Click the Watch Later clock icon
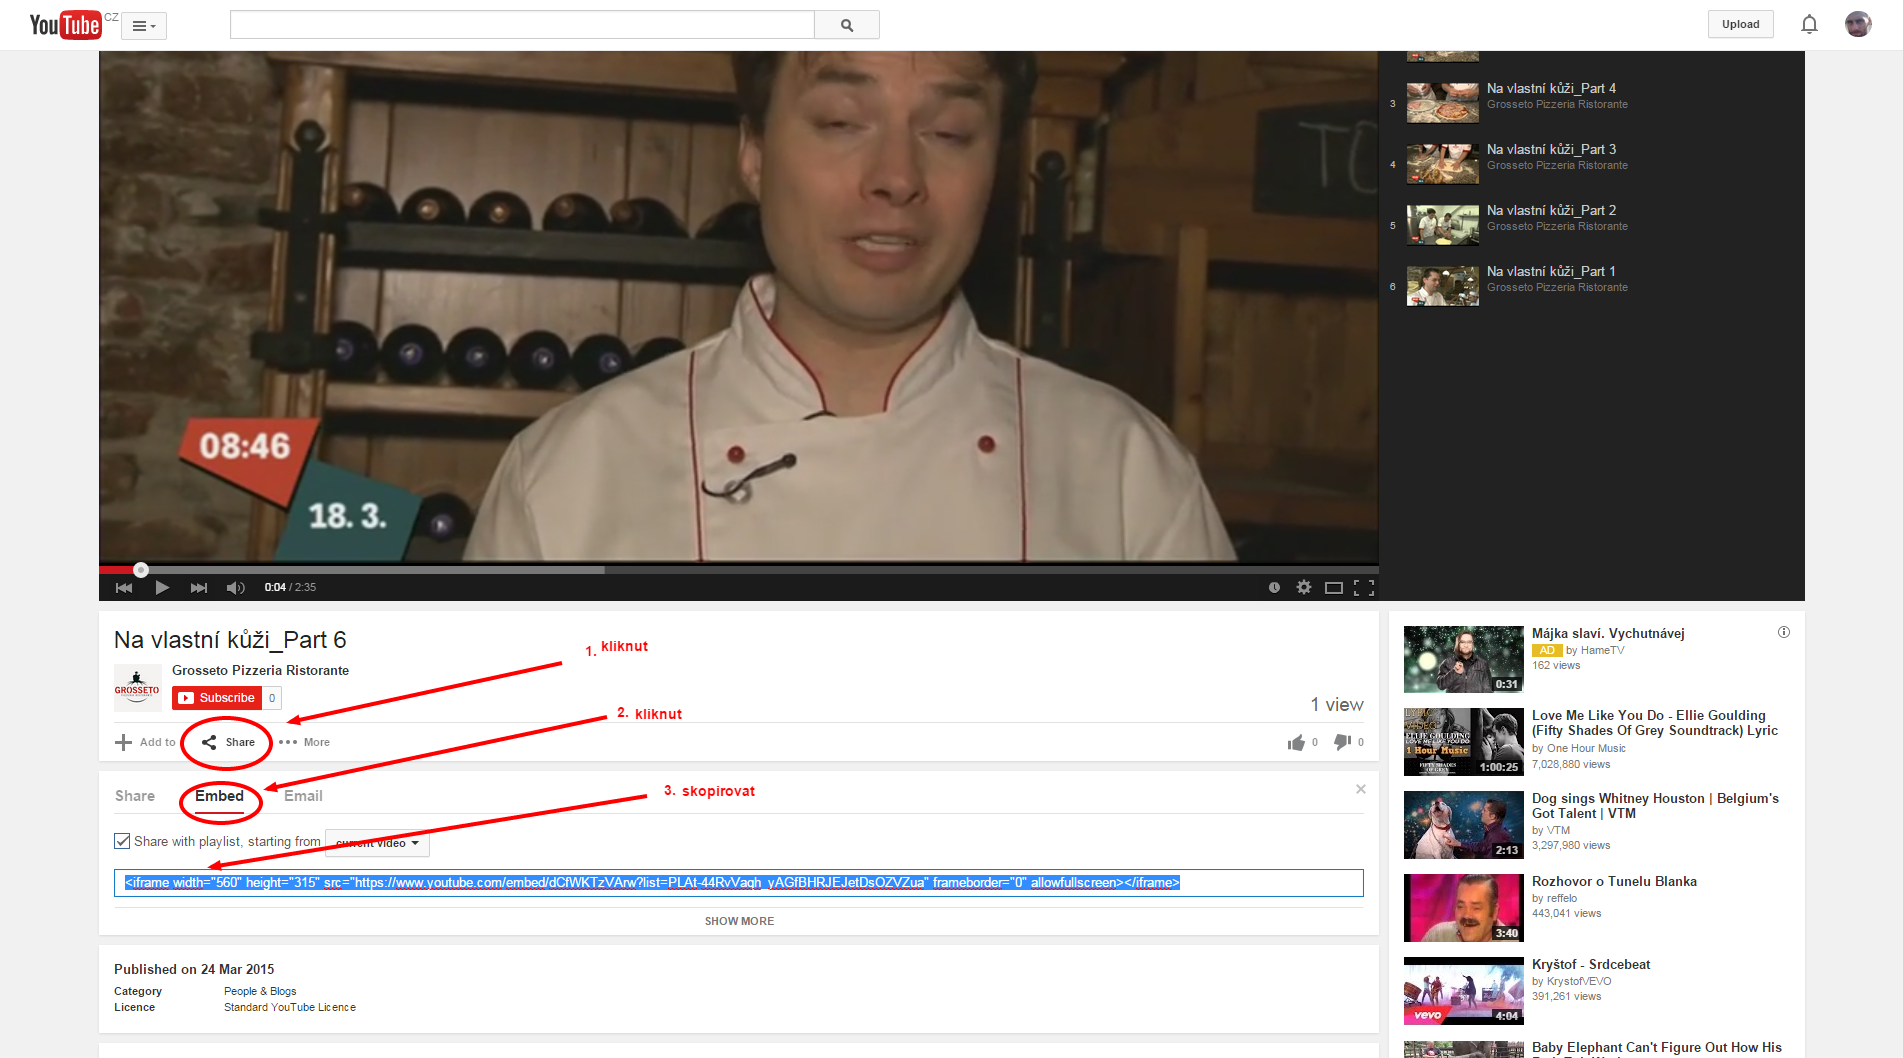Viewport: 1903px width, 1058px height. point(1274,588)
